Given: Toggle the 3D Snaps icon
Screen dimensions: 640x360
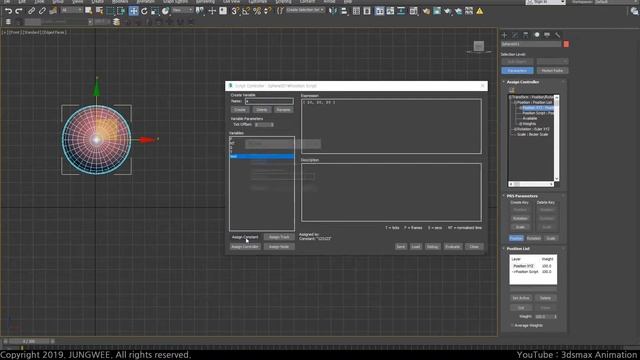Looking at the screenshot, I should [x=235, y=11].
